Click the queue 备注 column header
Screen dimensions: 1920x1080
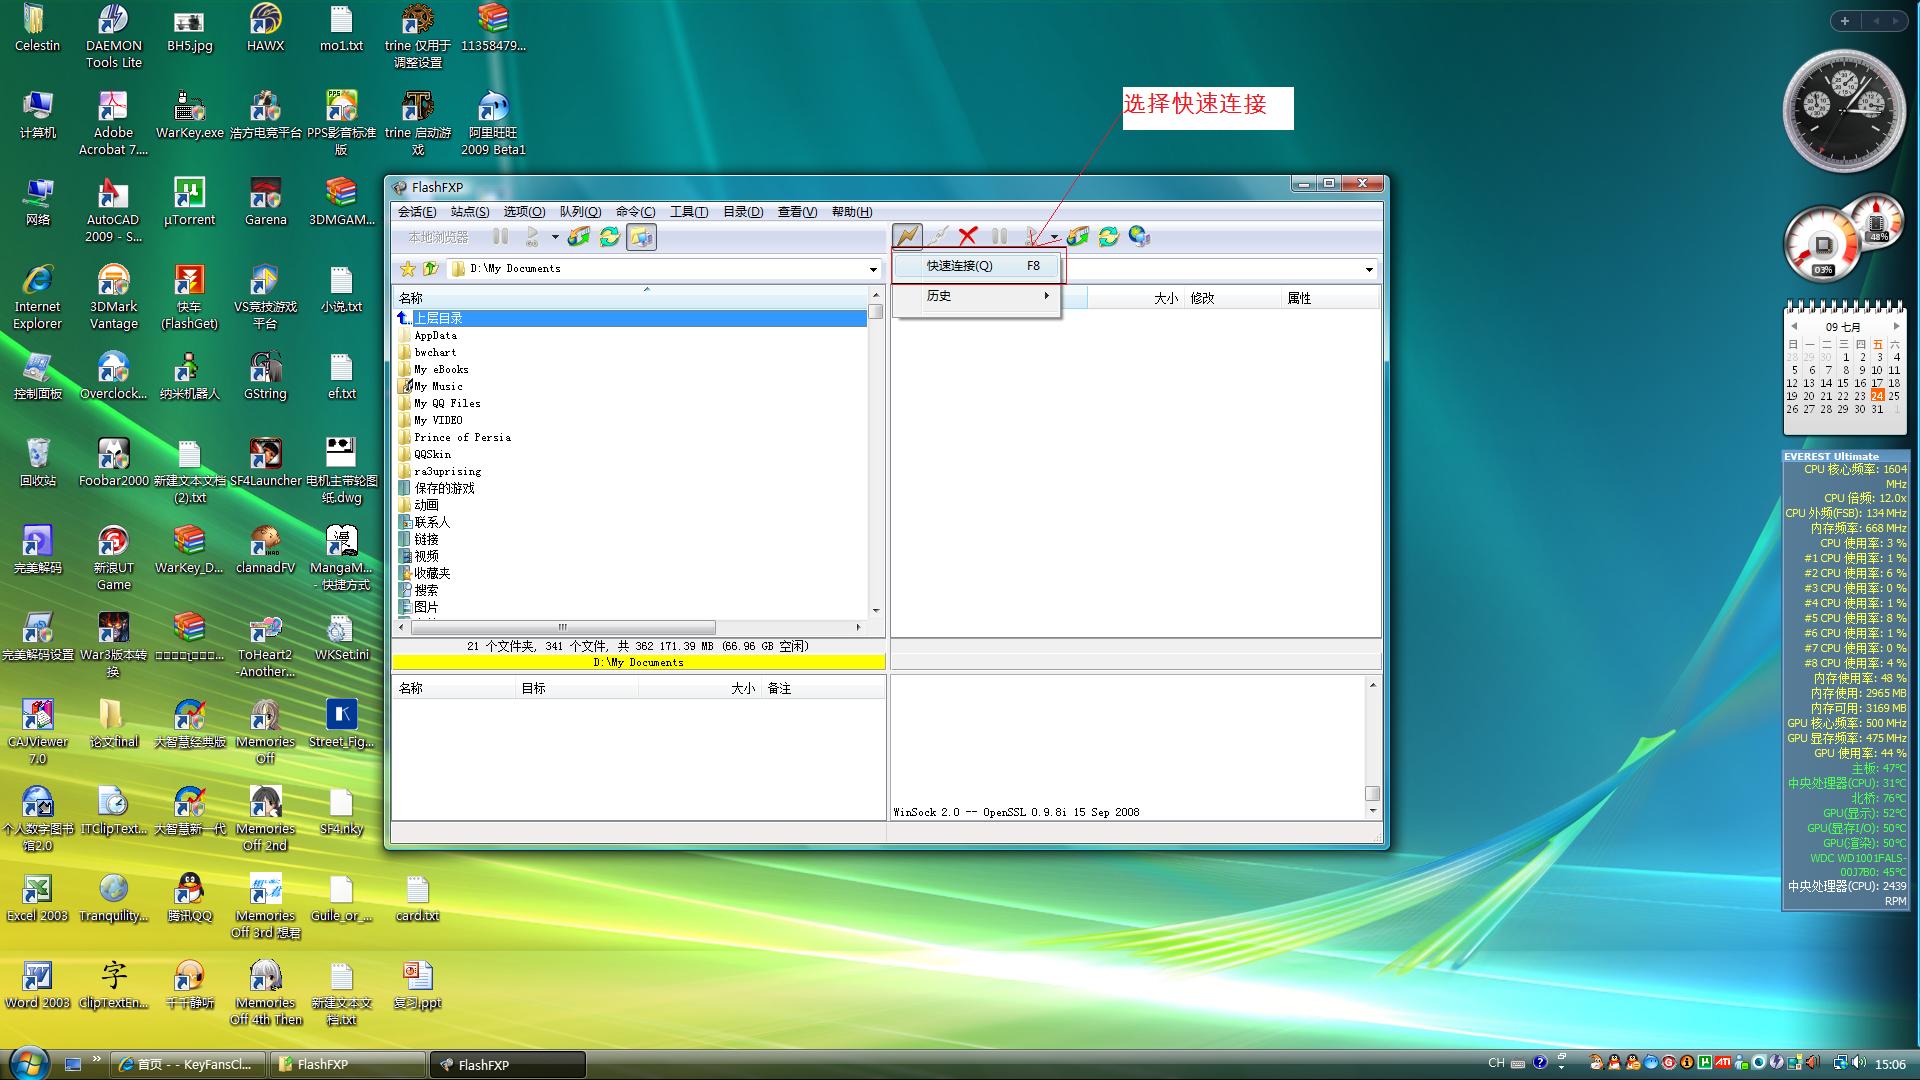[824, 688]
